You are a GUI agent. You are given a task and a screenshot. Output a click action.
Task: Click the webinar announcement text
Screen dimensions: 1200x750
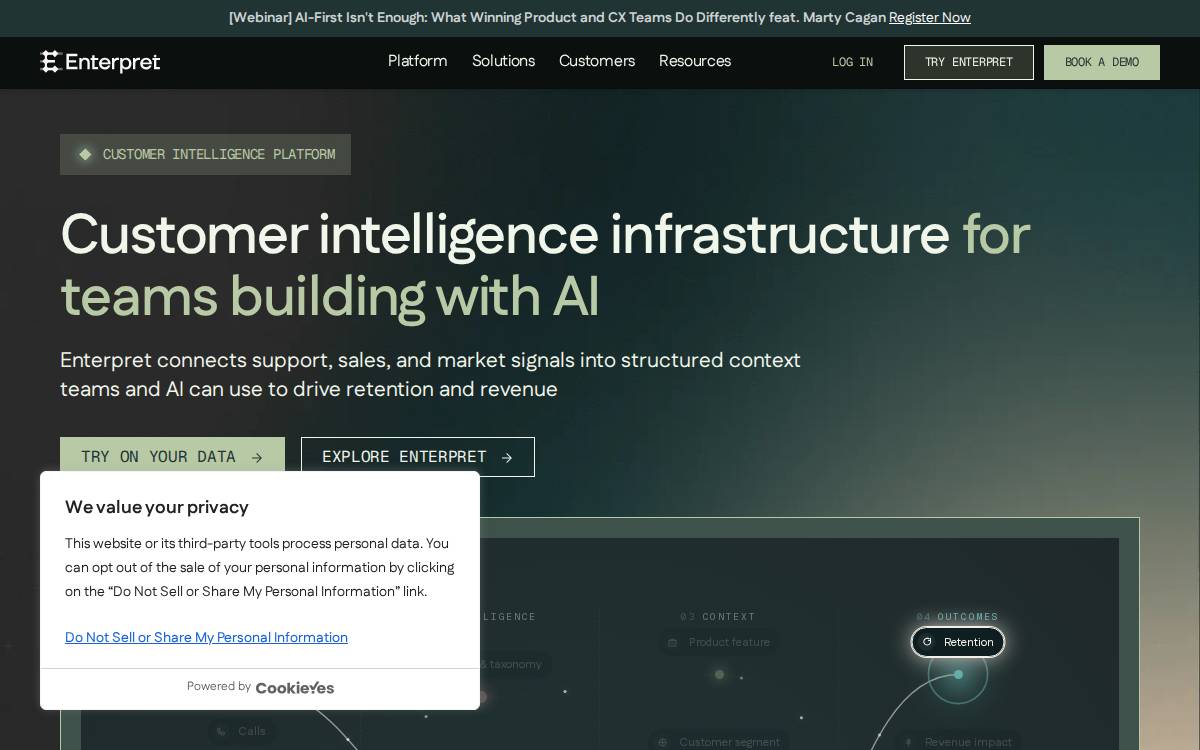[557, 17]
